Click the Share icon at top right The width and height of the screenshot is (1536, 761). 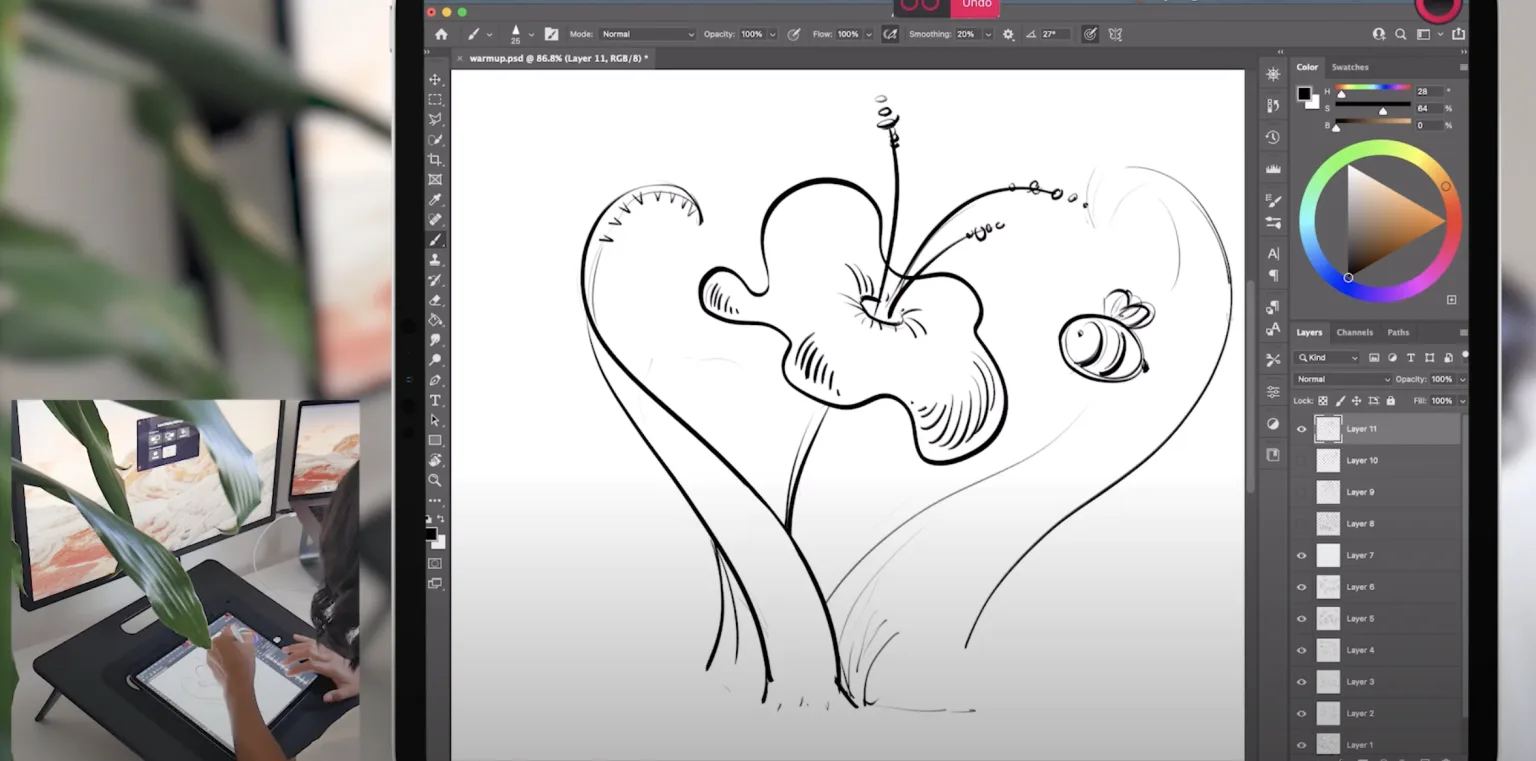click(x=1459, y=34)
